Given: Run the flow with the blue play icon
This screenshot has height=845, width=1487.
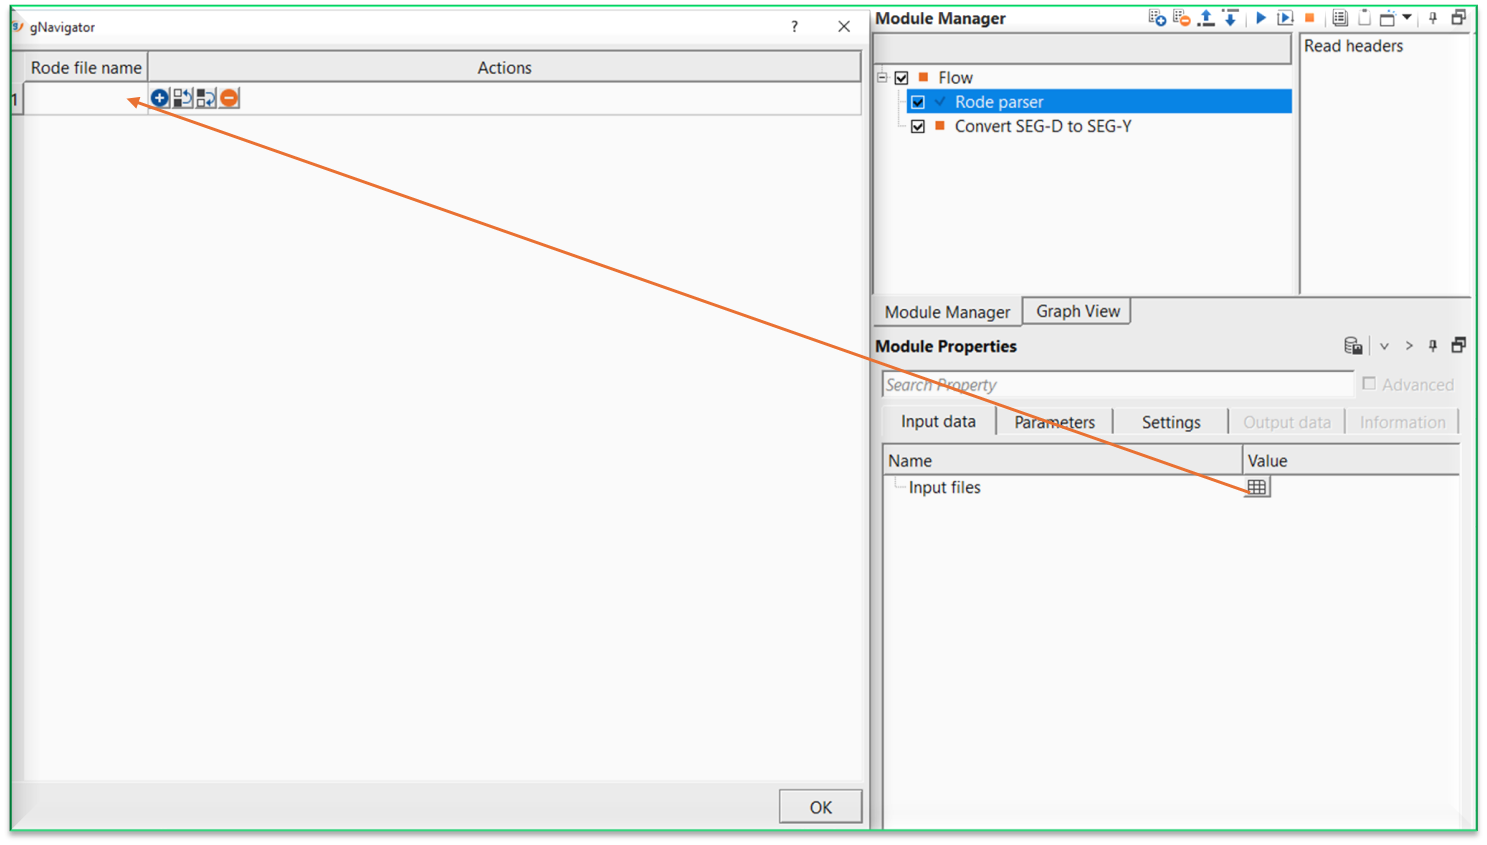Looking at the screenshot, I should (x=1260, y=17).
